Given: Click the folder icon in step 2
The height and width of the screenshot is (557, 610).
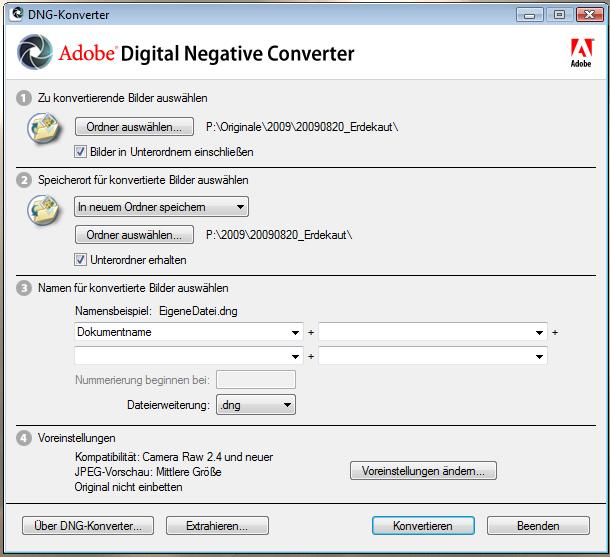Looking at the screenshot, I should click(x=44, y=210).
